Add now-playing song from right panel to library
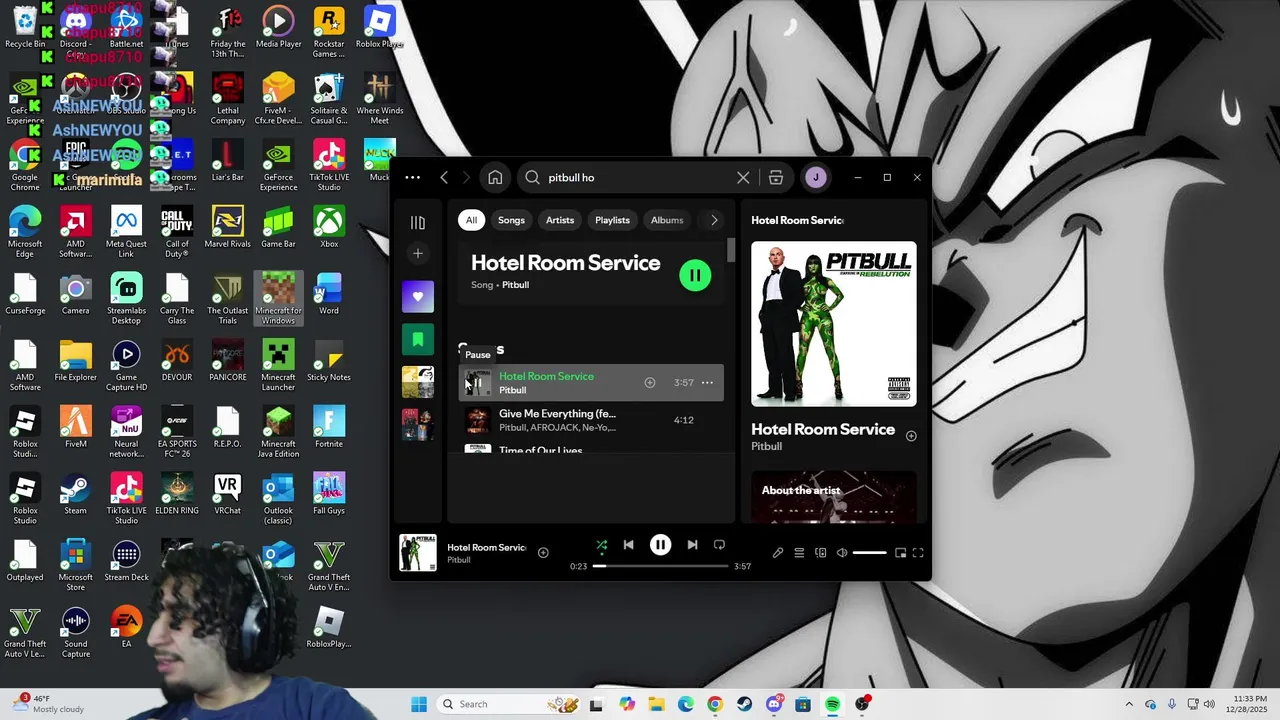 pos(911,436)
